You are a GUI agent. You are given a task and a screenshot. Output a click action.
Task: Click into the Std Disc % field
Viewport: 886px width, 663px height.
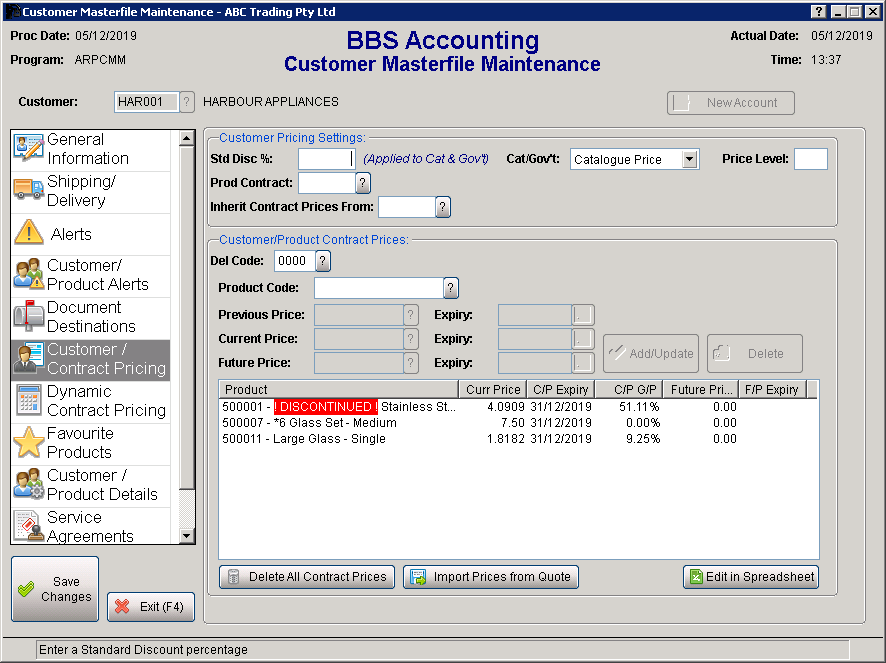(x=326, y=159)
